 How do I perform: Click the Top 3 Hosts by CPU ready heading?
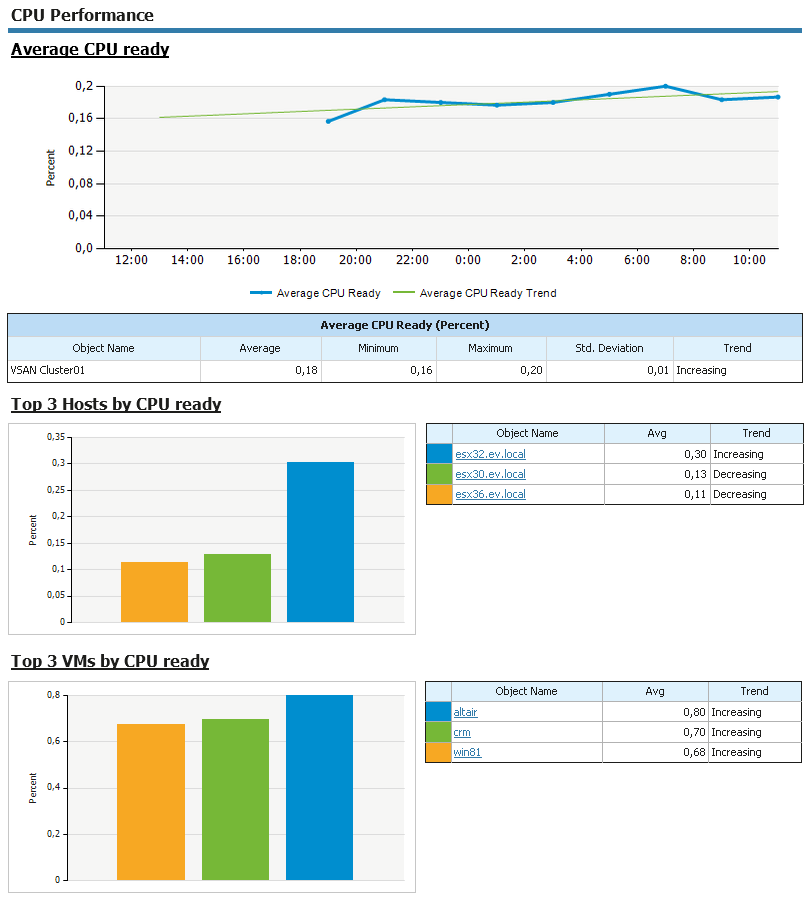point(116,404)
